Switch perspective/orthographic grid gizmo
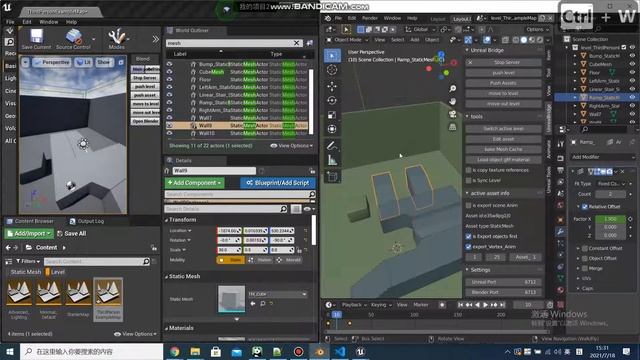Image resolution: width=640 pixels, height=360 pixels. (453, 127)
